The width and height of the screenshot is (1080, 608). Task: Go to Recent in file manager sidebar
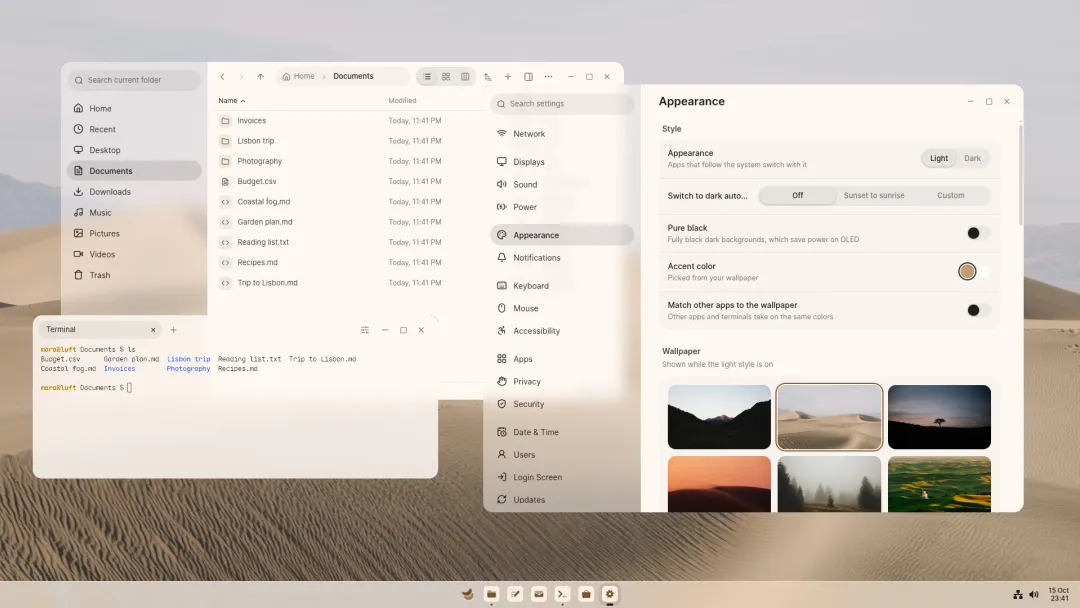134,129
